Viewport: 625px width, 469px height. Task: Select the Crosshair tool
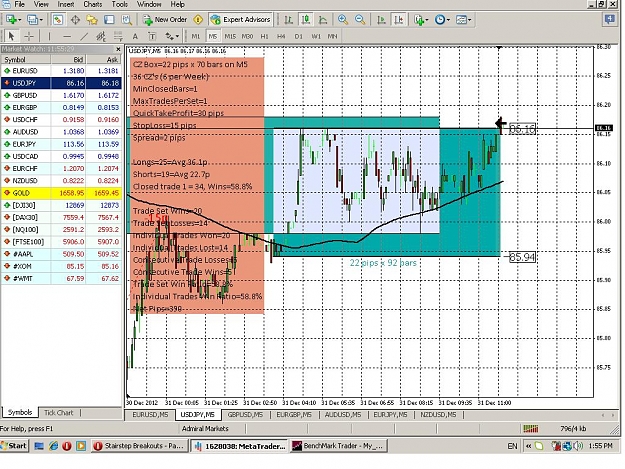click(29, 36)
